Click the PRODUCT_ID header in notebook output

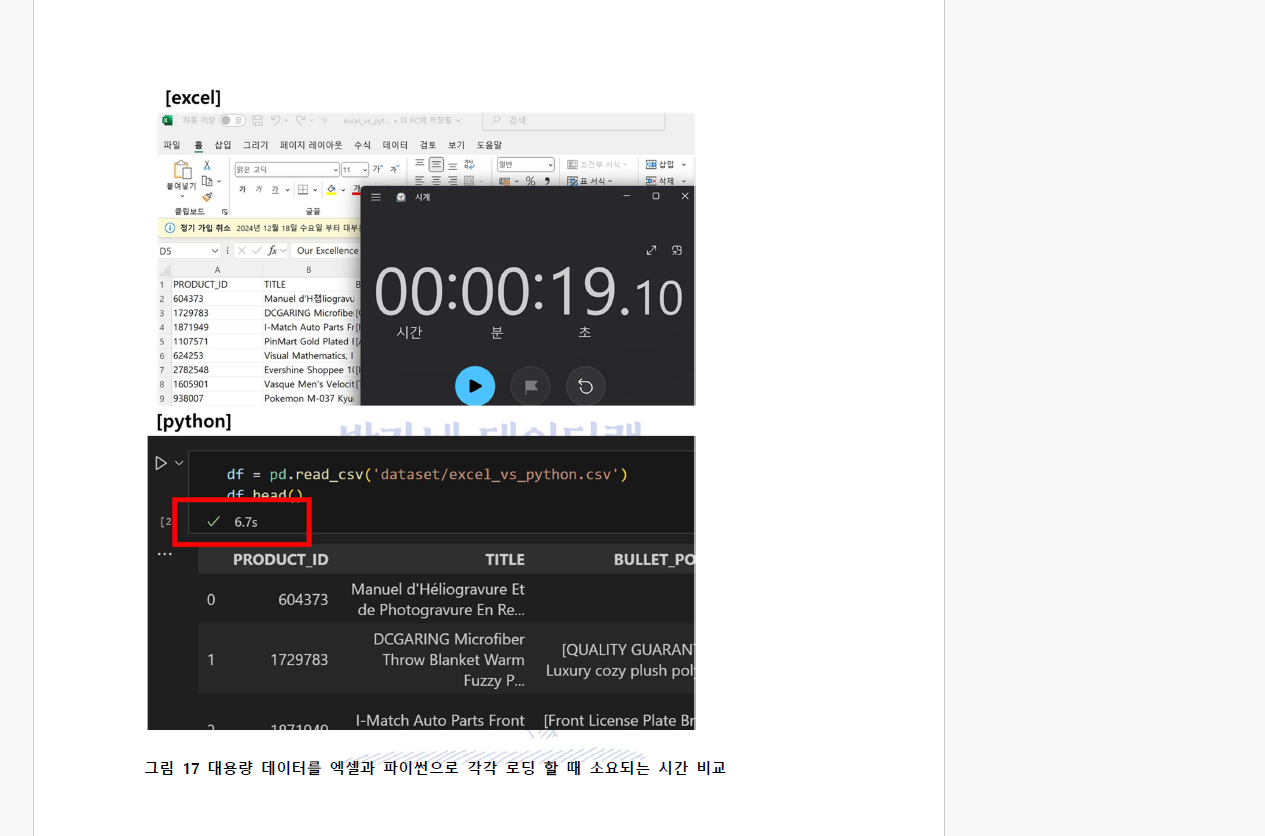[280, 560]
